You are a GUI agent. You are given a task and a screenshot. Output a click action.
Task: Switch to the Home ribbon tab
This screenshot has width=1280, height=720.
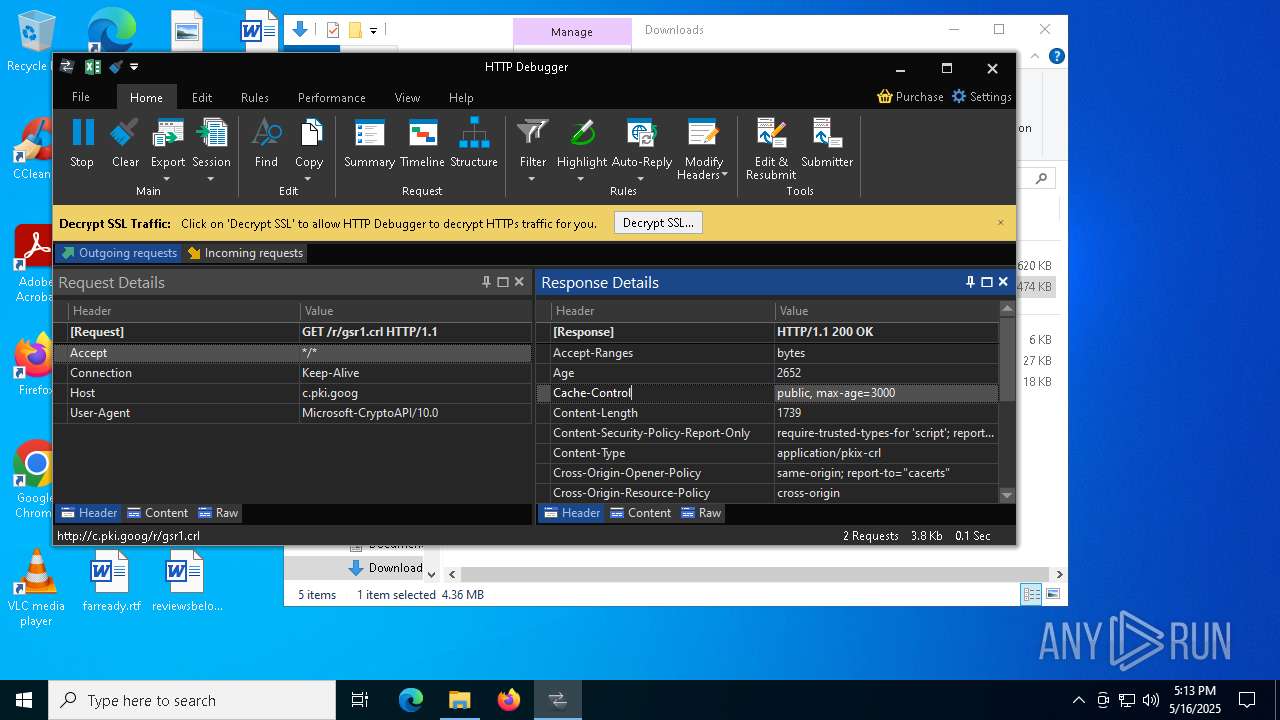146,97
